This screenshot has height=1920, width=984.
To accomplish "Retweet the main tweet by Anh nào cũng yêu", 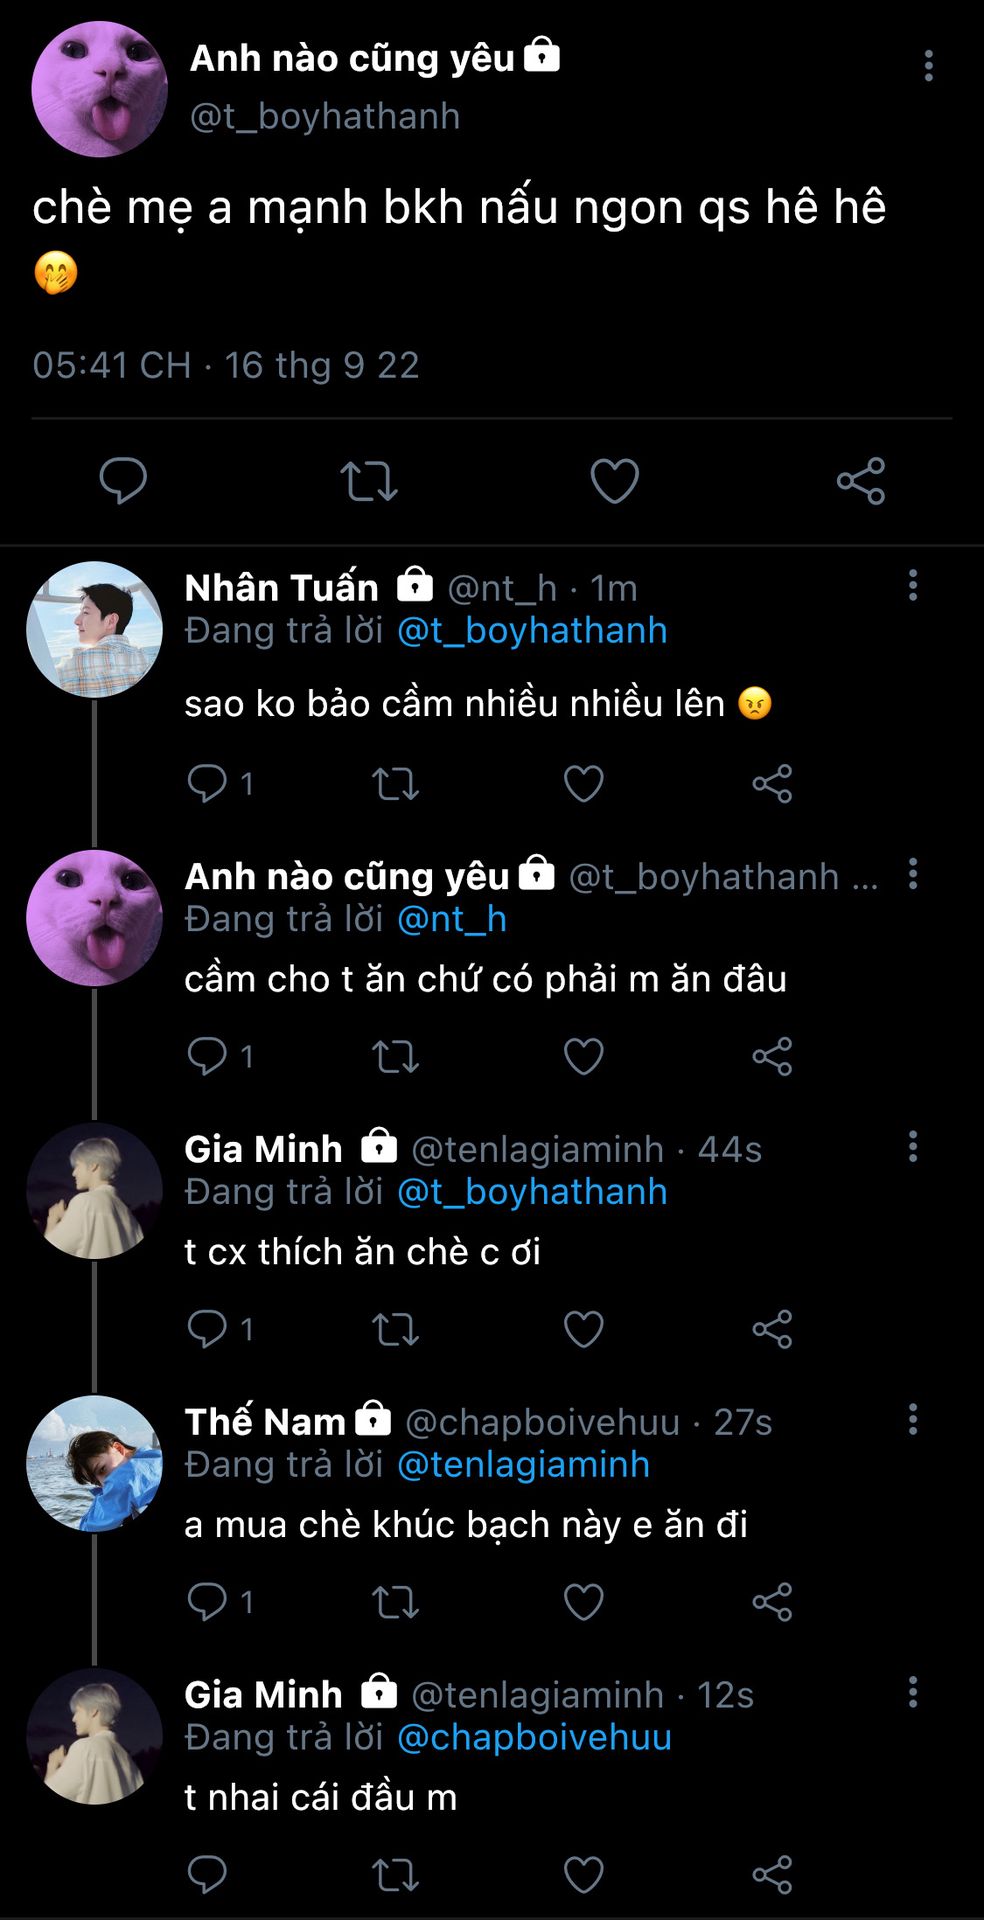I will 369,481.
